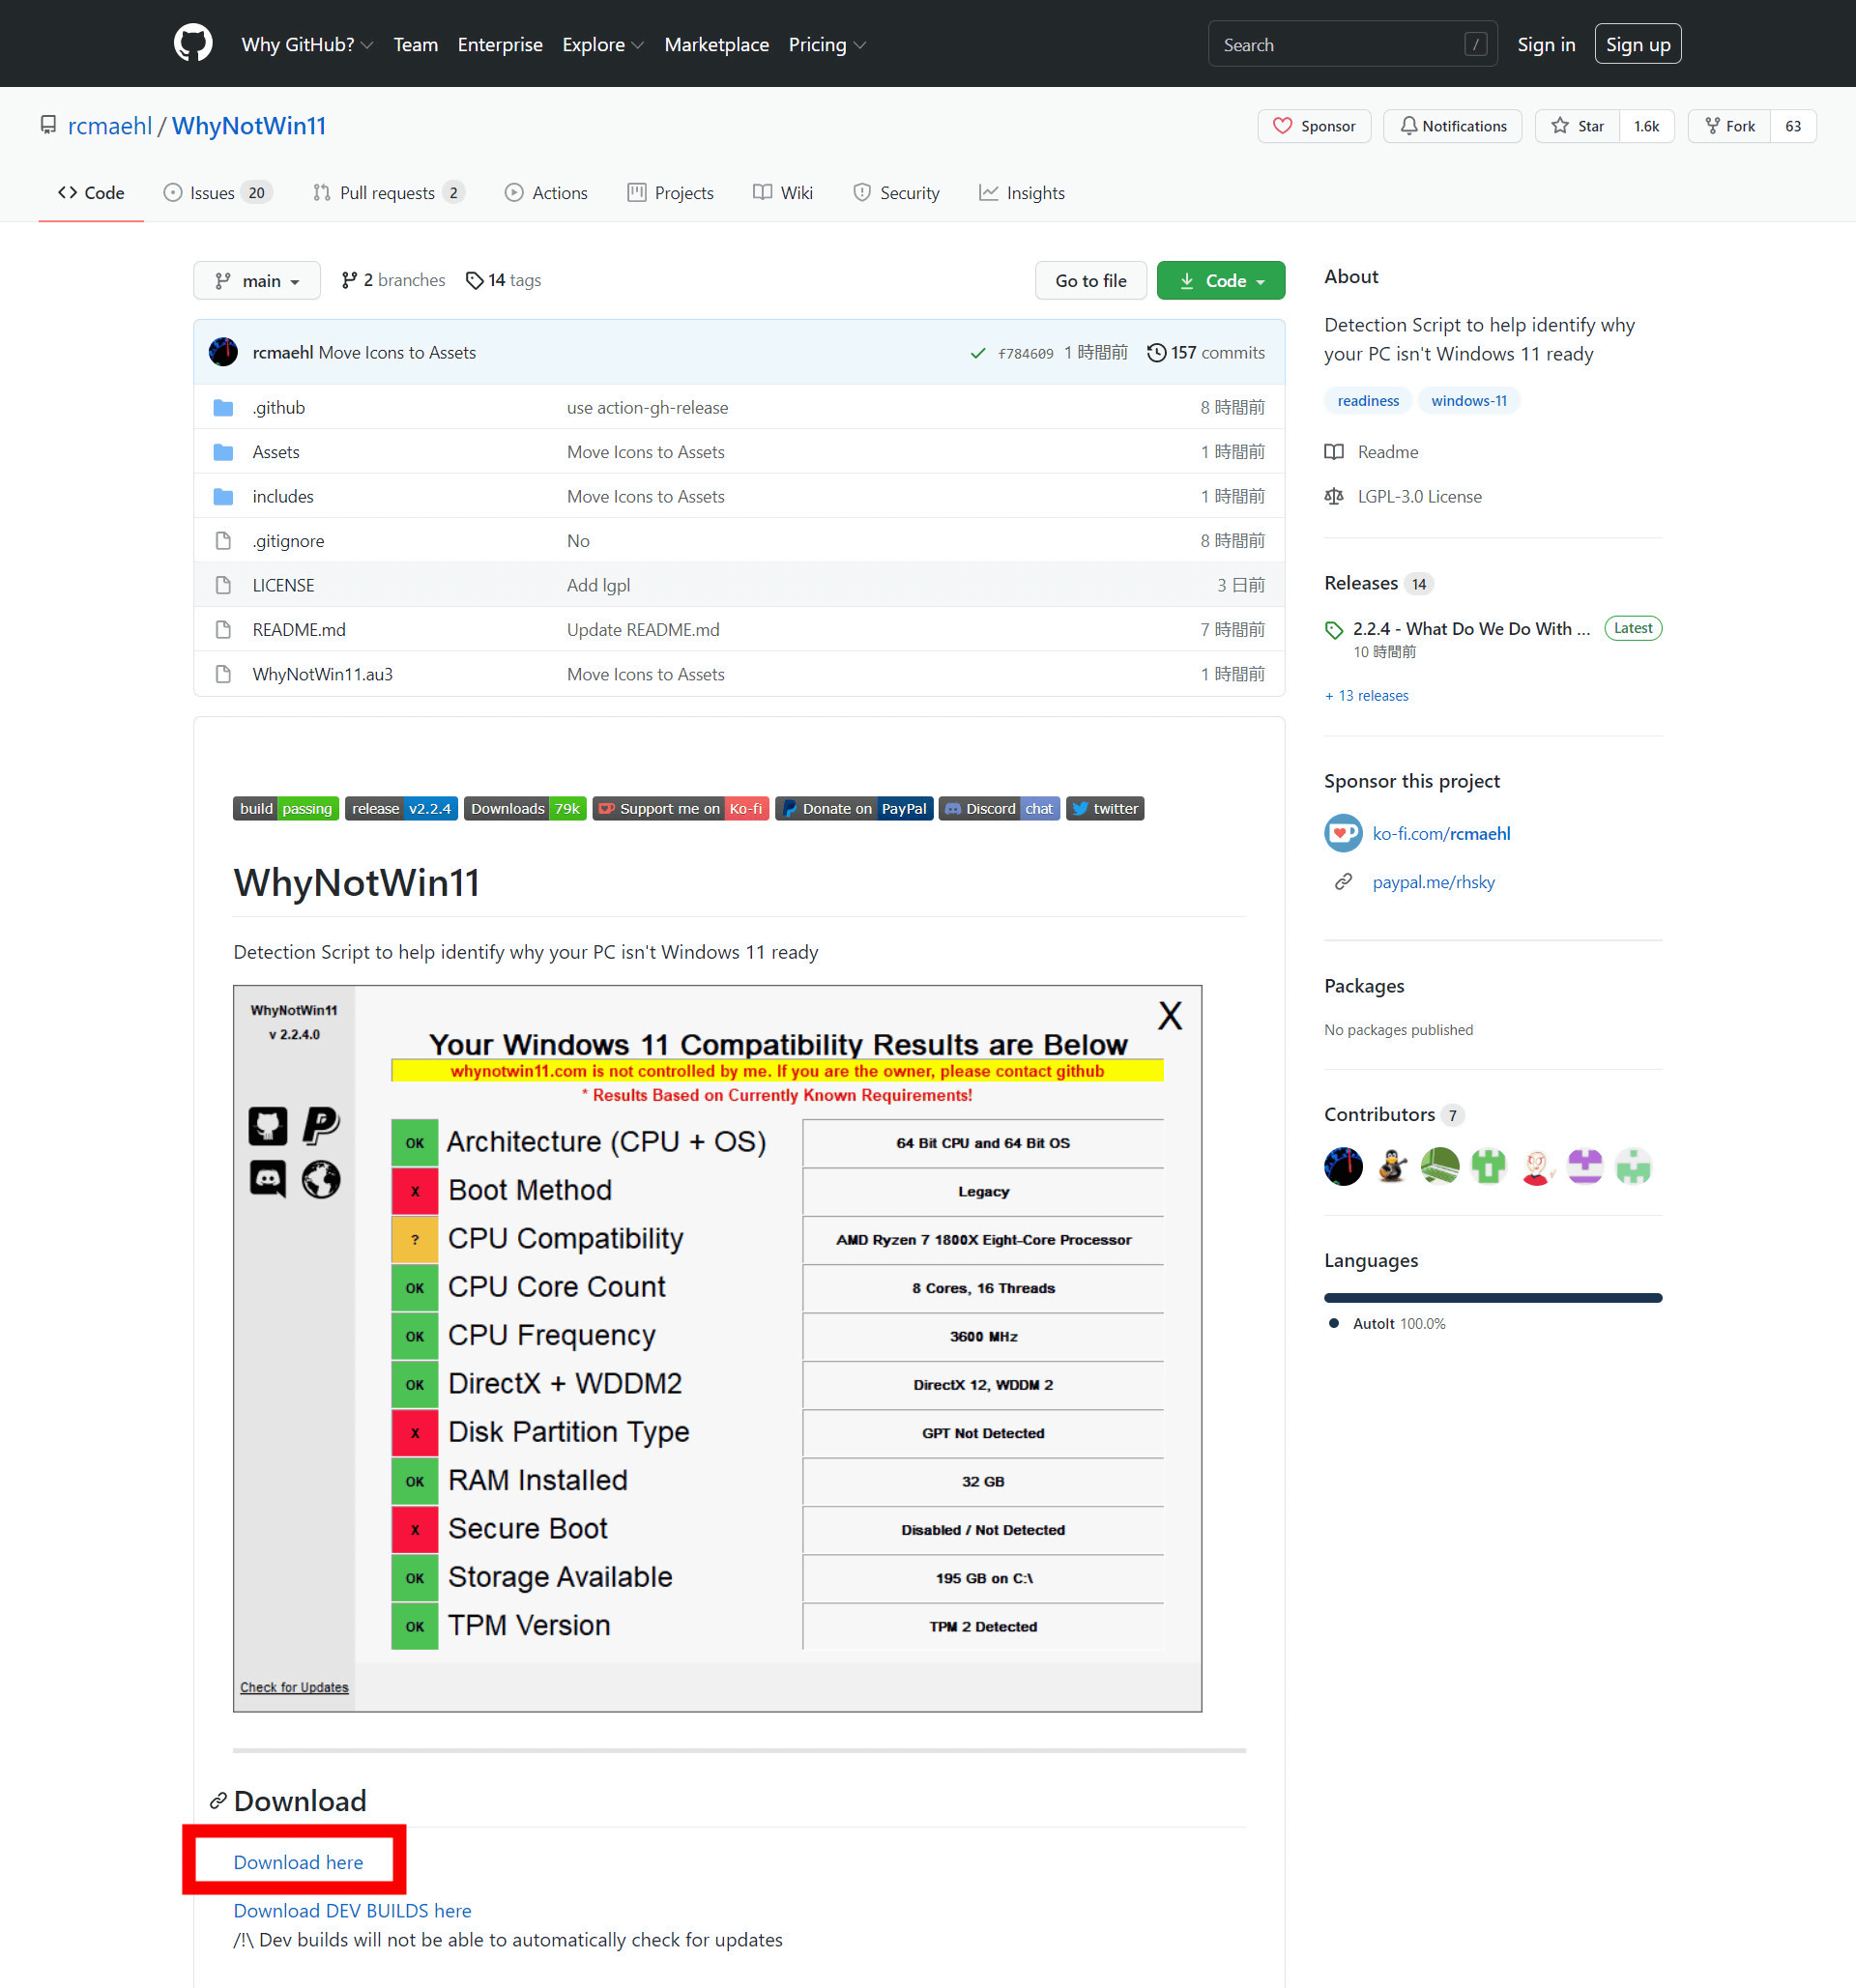Open the 2.2.4 latest release link

1471,628
